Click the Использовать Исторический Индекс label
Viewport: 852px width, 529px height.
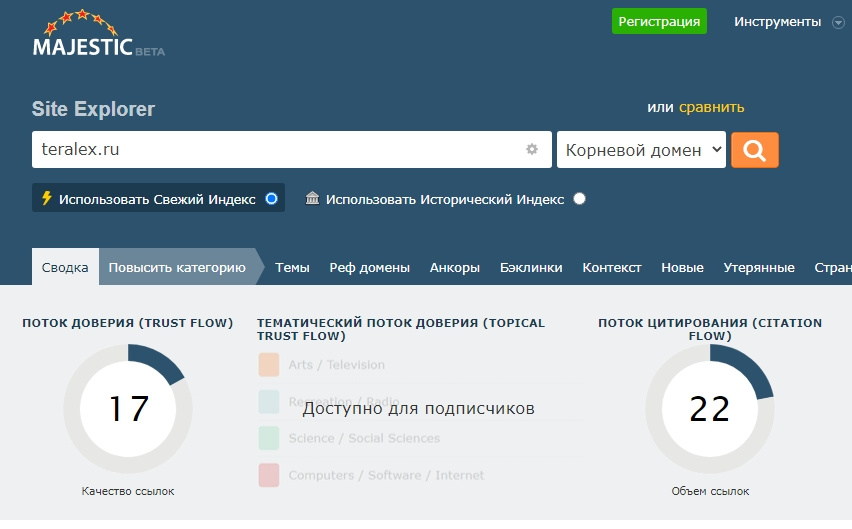(x=445, y=199)
